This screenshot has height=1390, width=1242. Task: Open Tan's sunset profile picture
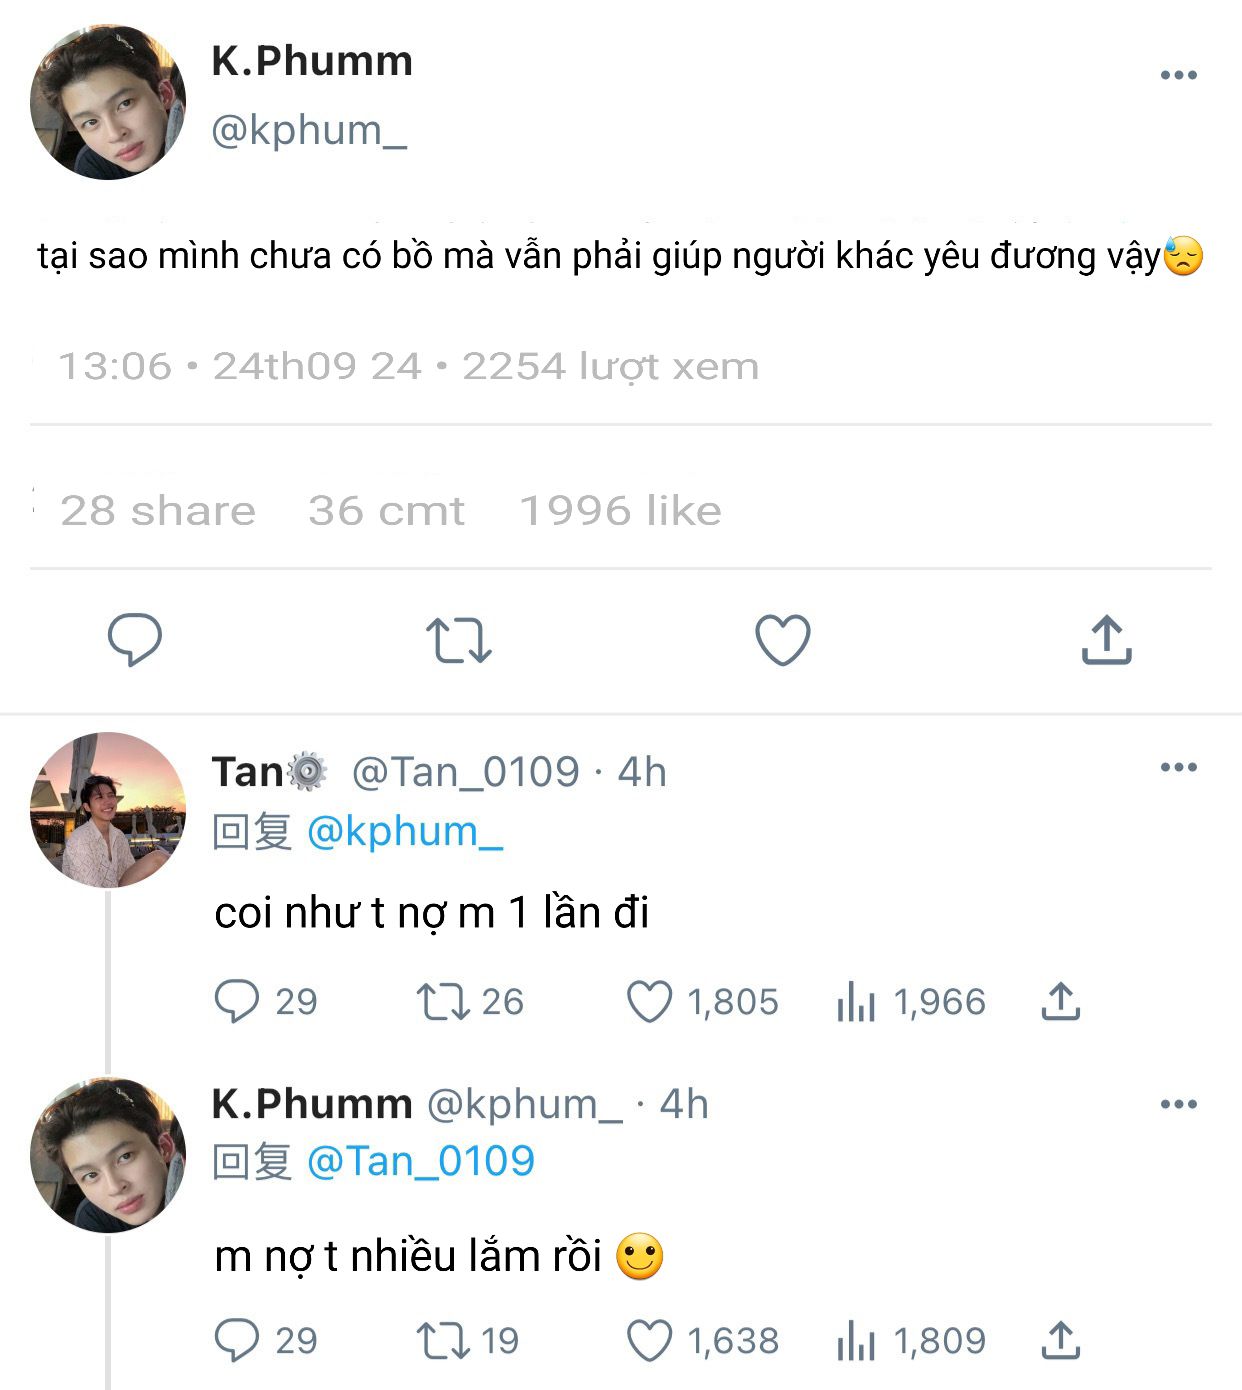click(x=108, y=810)
